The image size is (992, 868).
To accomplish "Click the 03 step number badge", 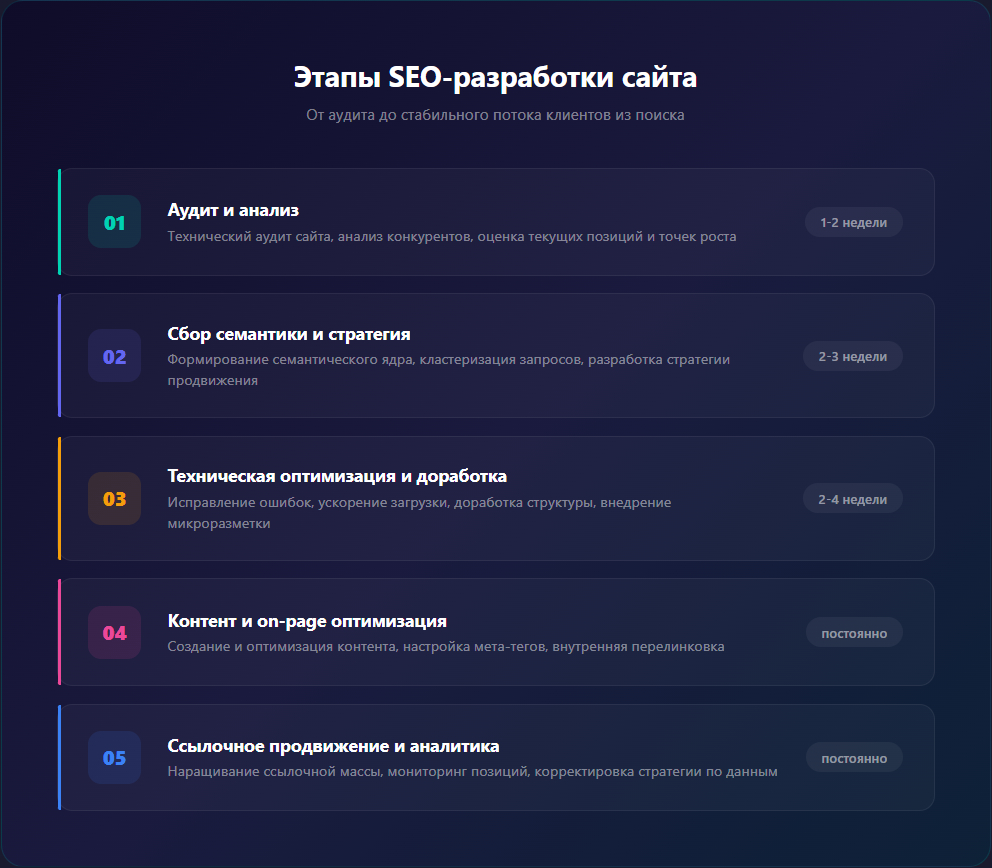I will [x=115, y=499].
